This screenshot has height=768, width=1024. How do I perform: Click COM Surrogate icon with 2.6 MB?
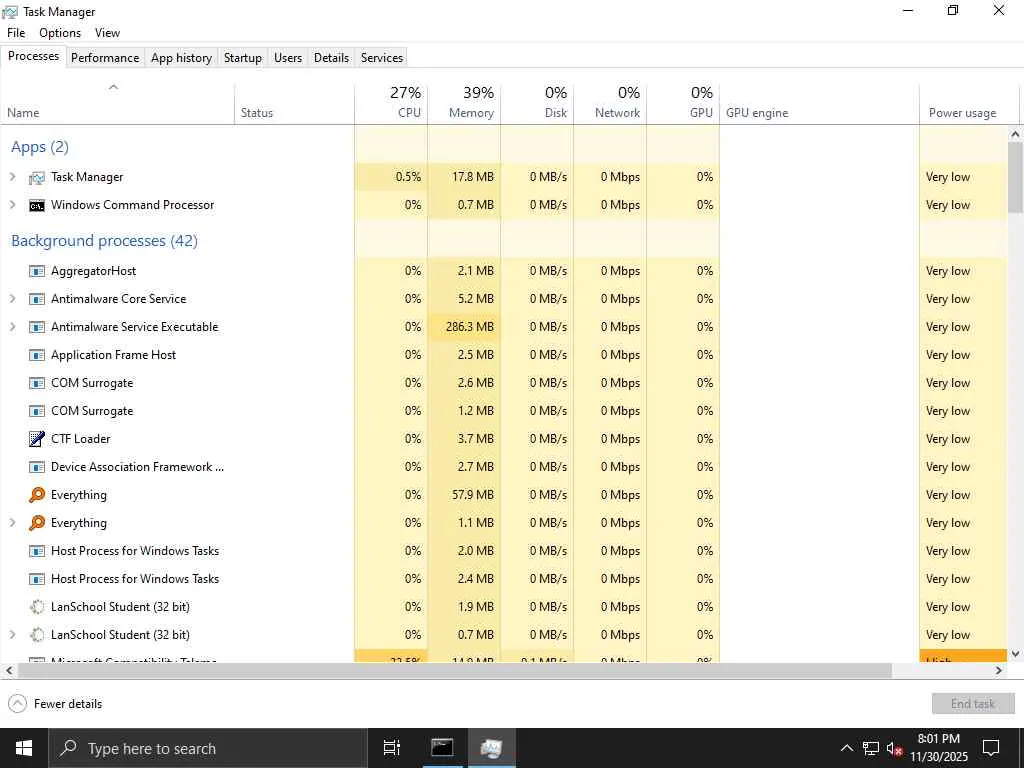click(37, 383)
